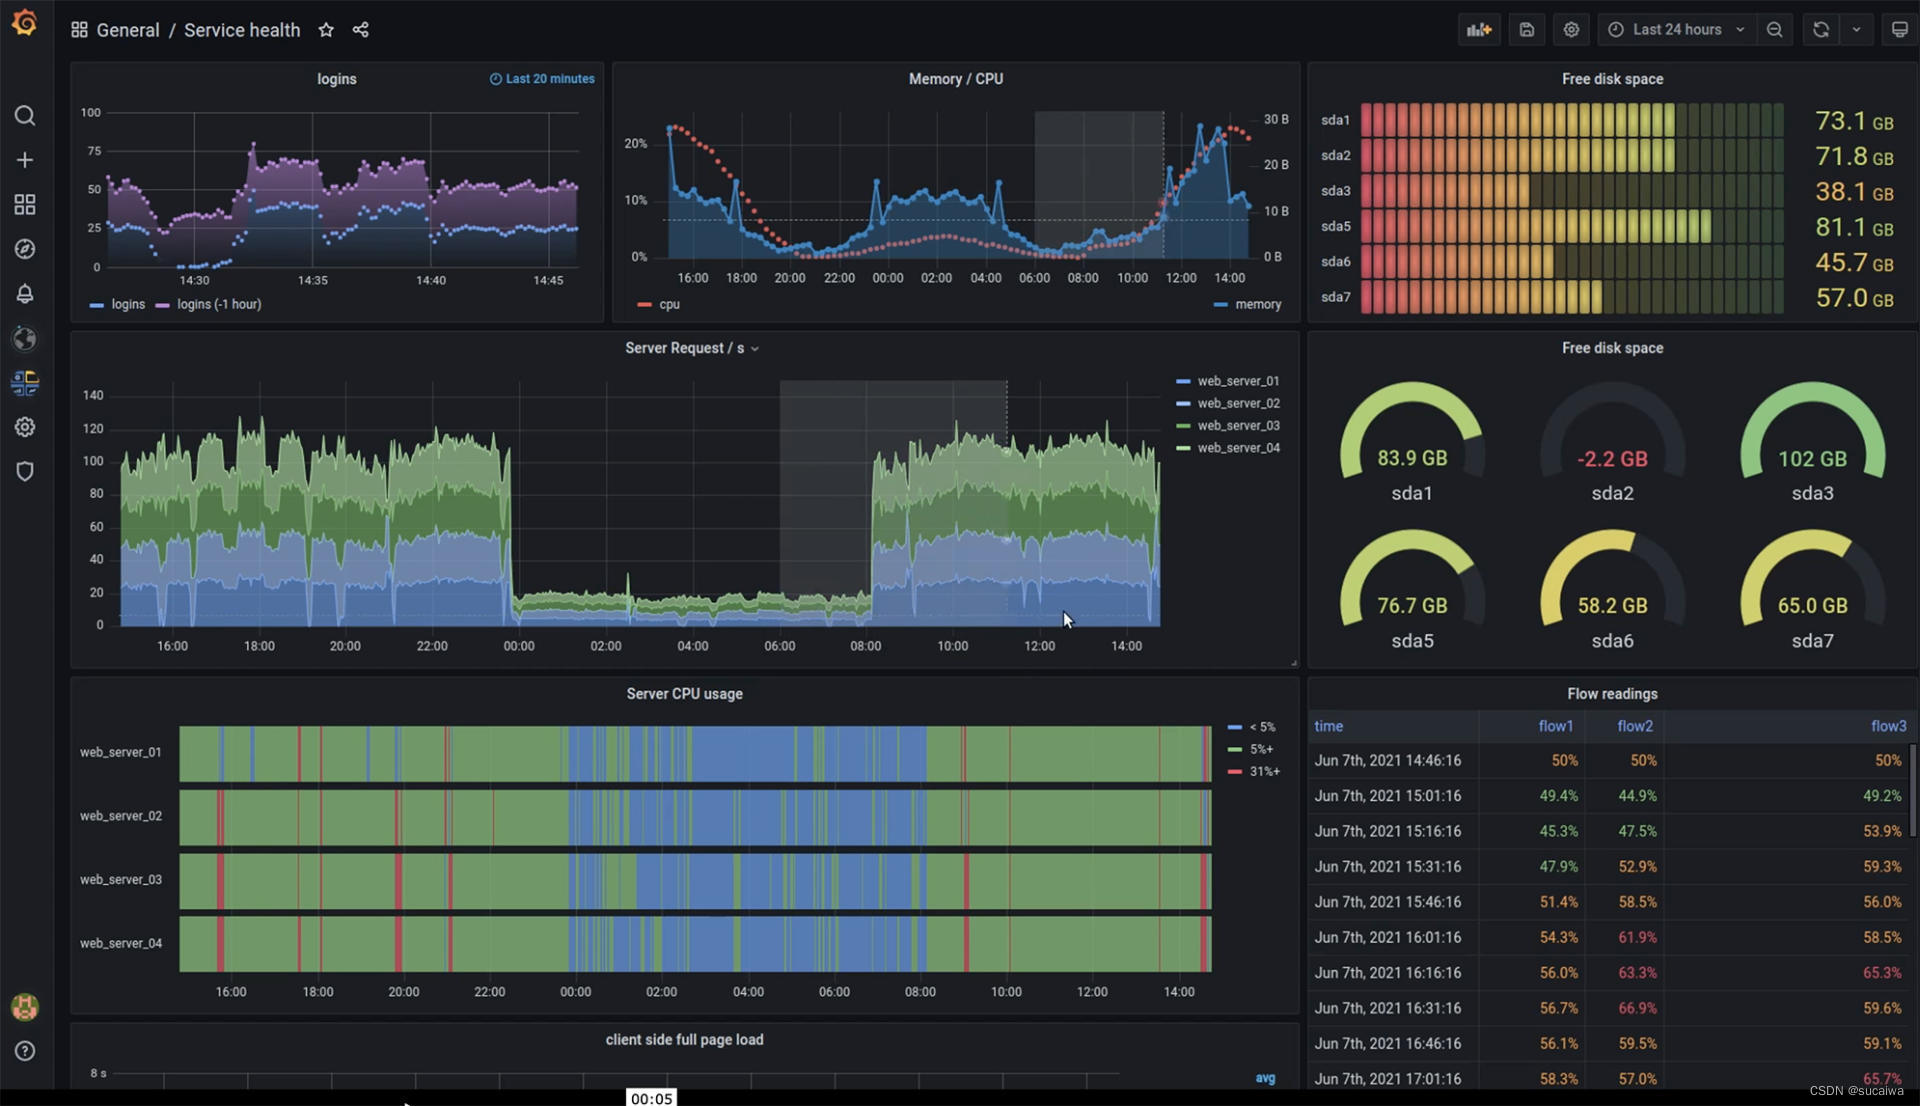Star the Service health dashboard
Viewport: 1920px width, 1106px height.
(326, 30)
